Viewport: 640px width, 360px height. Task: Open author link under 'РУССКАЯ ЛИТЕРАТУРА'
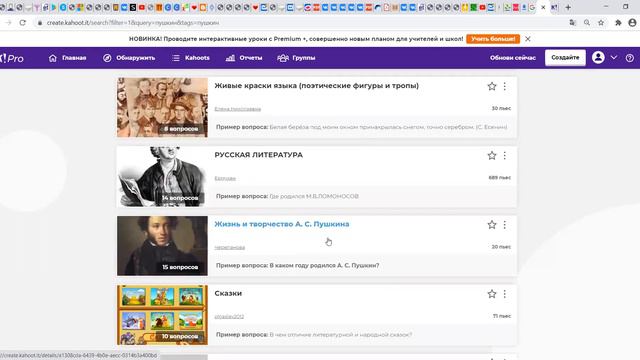[225, 178]
